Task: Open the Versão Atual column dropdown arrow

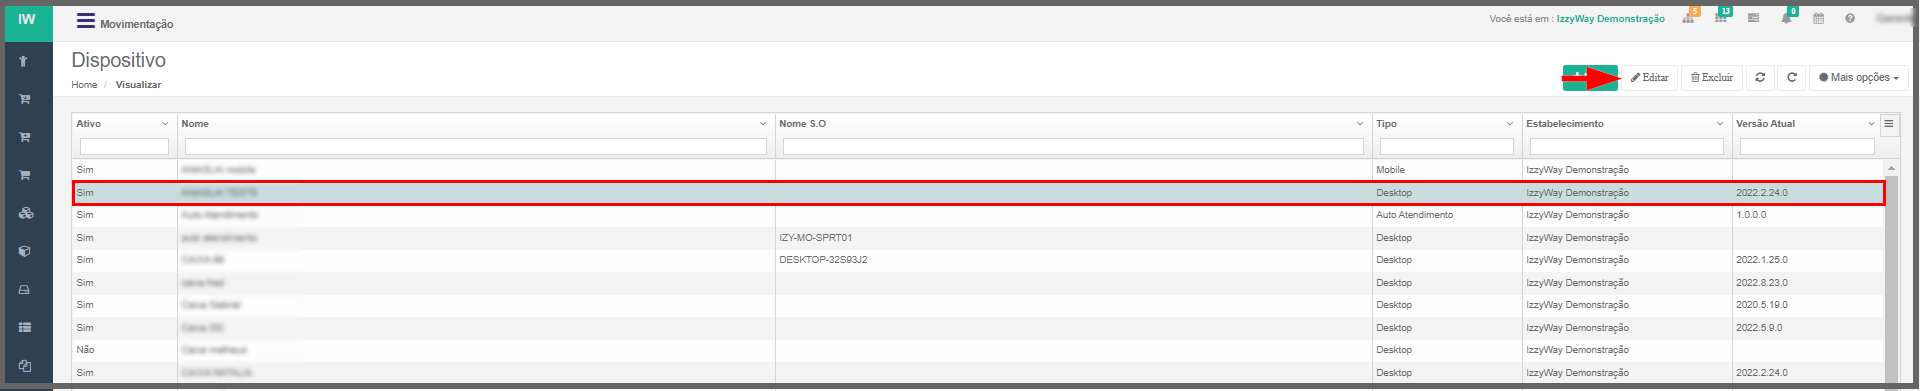Action: point(1871,124)
